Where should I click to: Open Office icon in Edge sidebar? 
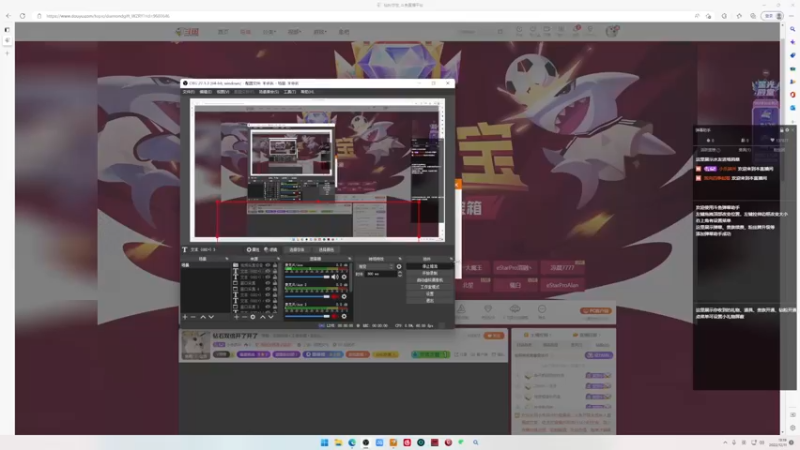pyautogui.click(x=792, y=95)
